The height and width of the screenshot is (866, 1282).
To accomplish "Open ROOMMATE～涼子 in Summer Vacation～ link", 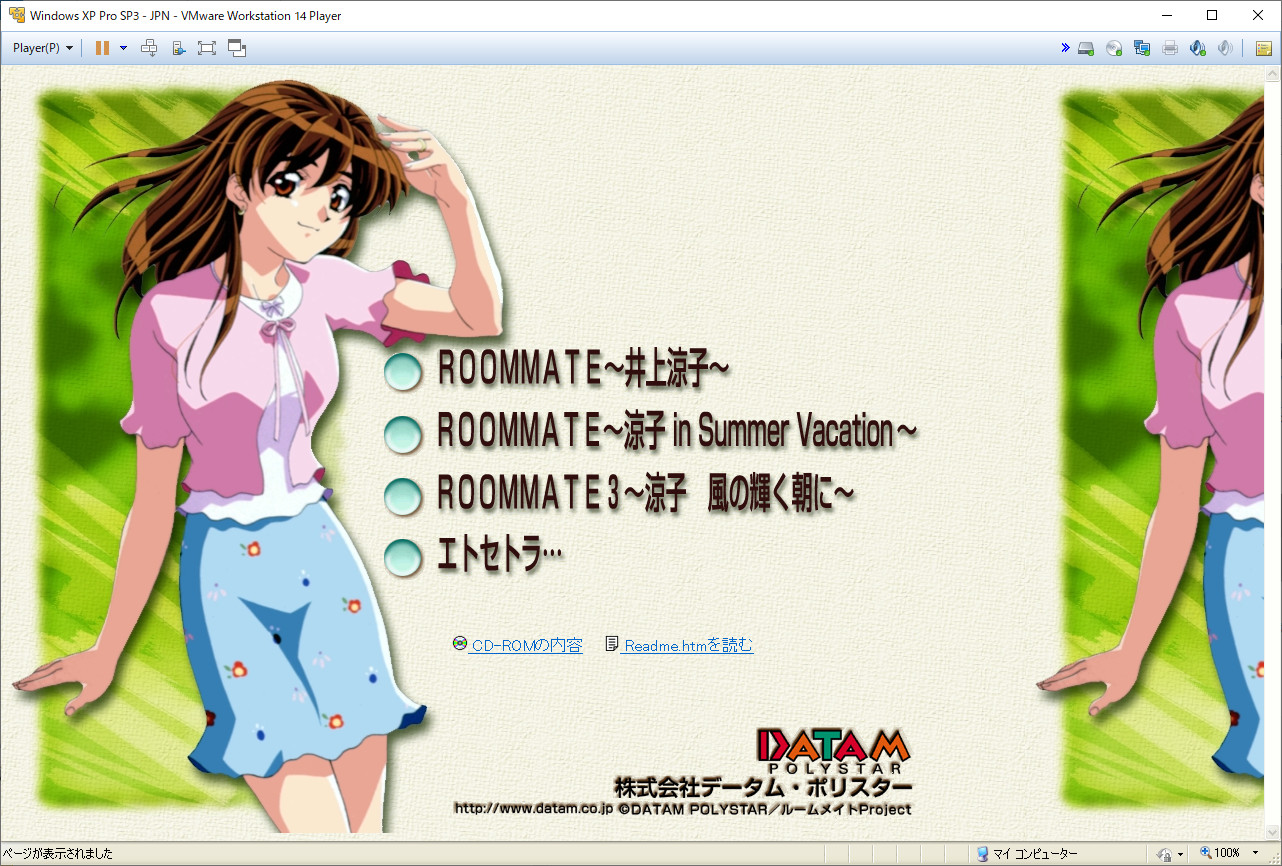I will click(x=677, y=432).
